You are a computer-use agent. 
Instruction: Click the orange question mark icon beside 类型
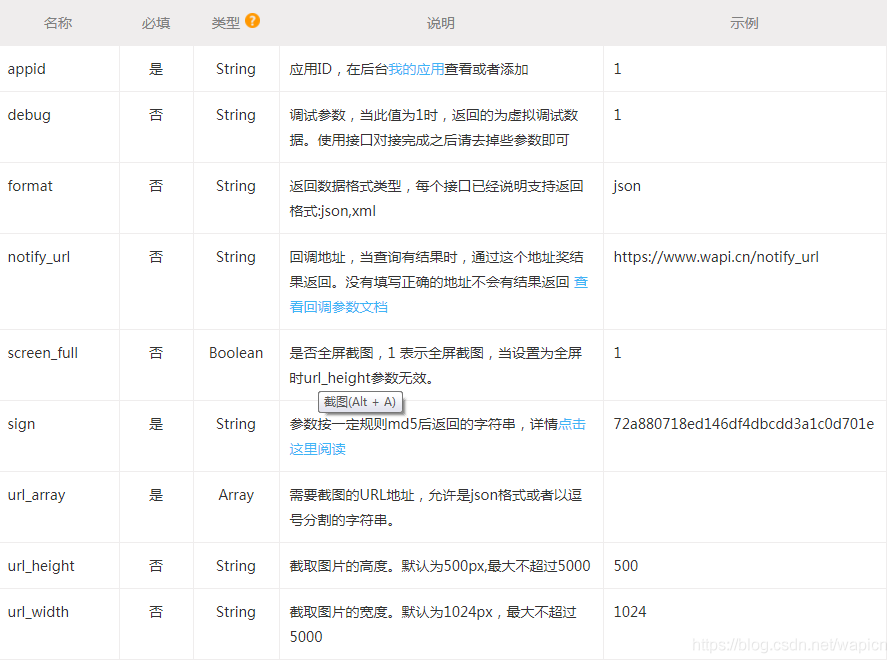click(x=252, y=21)
